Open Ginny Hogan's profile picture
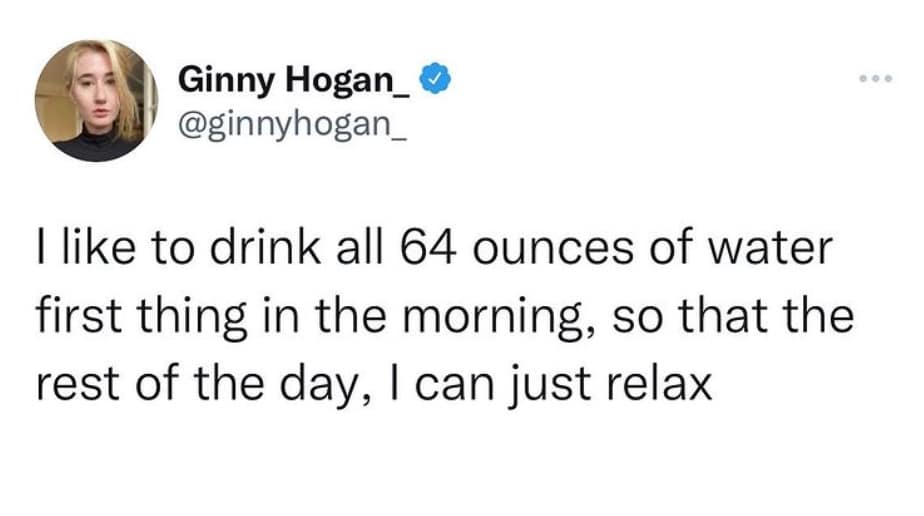Screen dimensions: 924x516 tap(97, 100)
